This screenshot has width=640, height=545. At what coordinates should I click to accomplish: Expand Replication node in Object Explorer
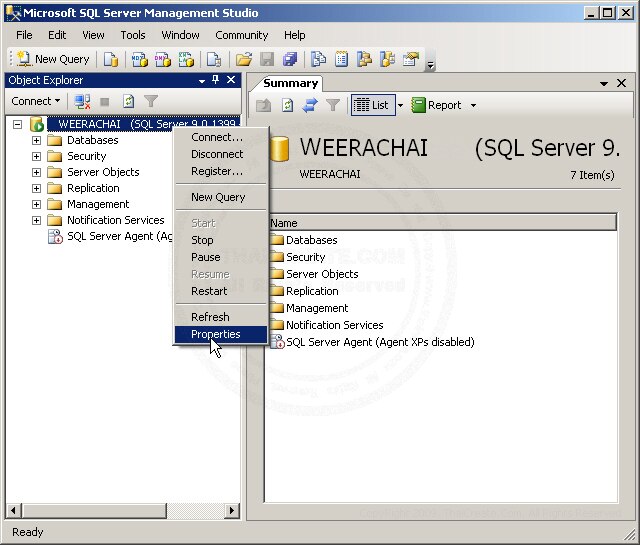tap(36, 188)
